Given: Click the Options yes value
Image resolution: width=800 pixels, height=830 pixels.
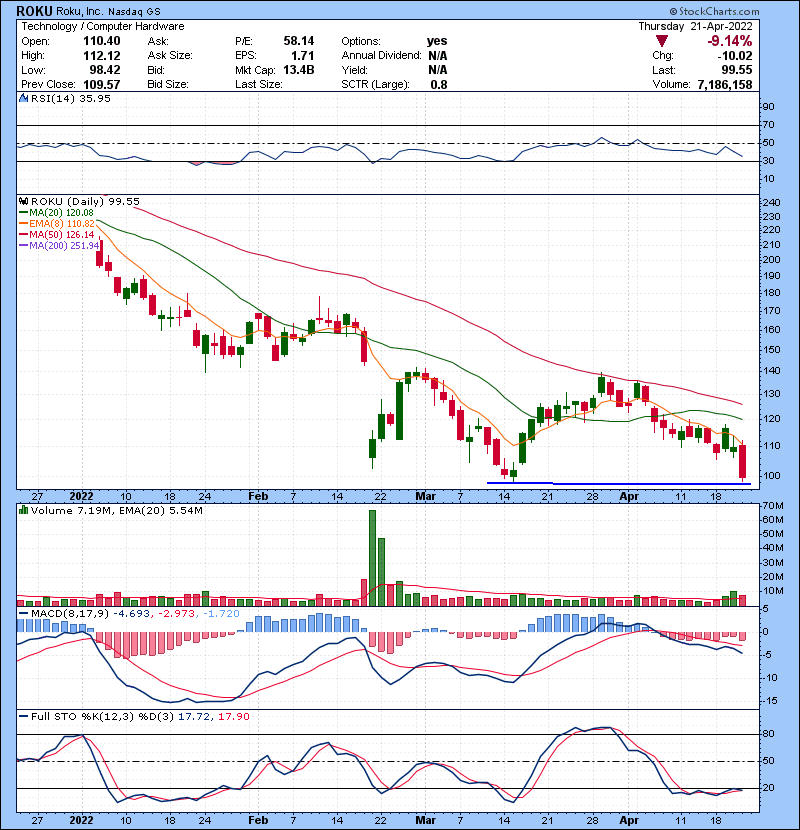Looking at the screenshot, I should (x=437, y=41).
